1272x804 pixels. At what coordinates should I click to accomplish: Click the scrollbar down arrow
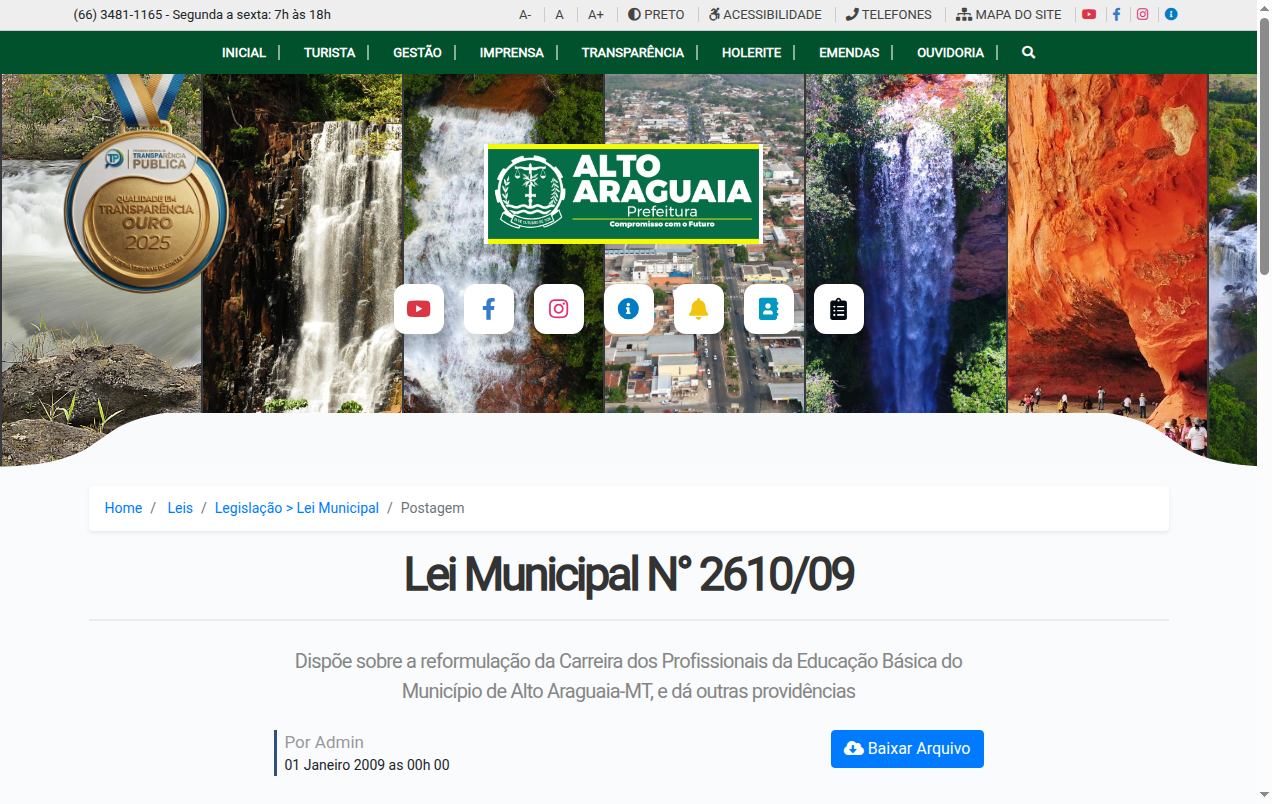click(1264, 796)
